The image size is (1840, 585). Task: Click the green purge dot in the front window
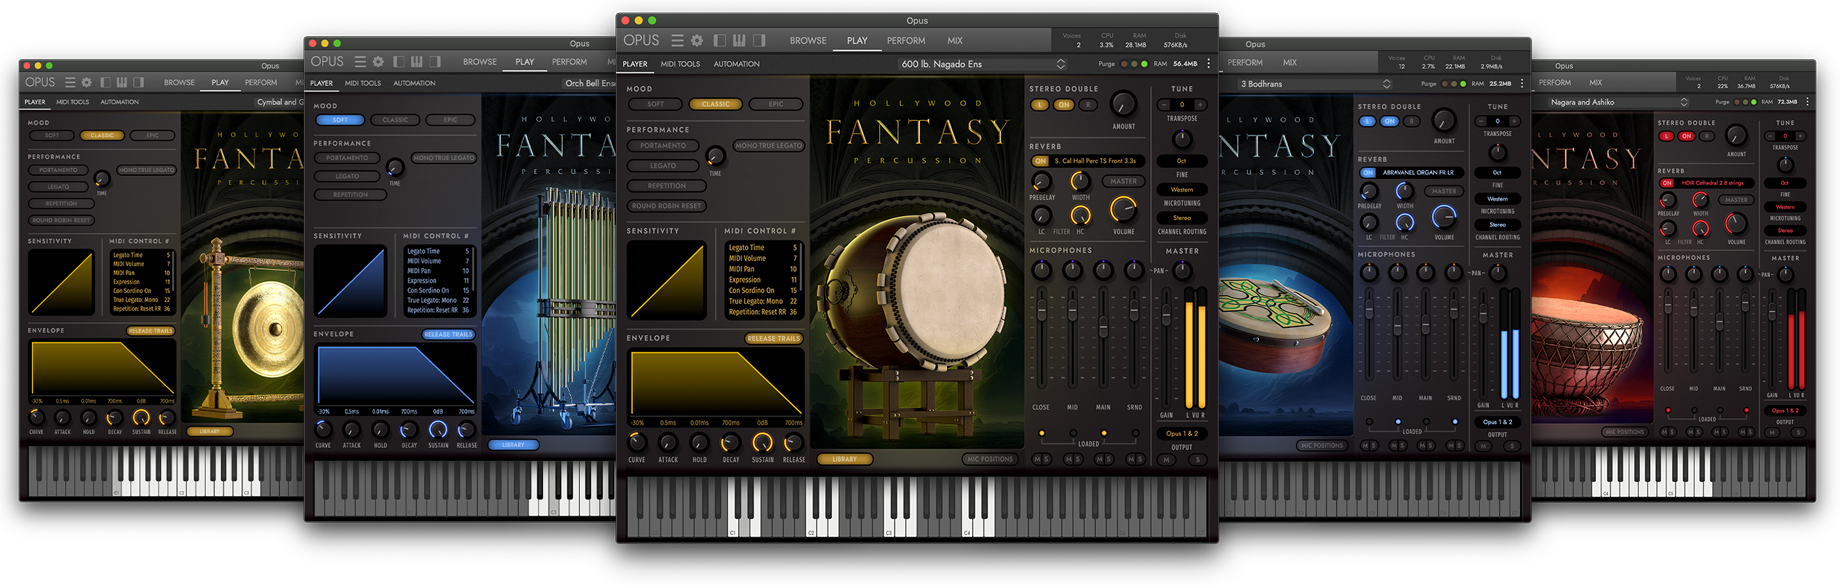(x=1145, y=64)
